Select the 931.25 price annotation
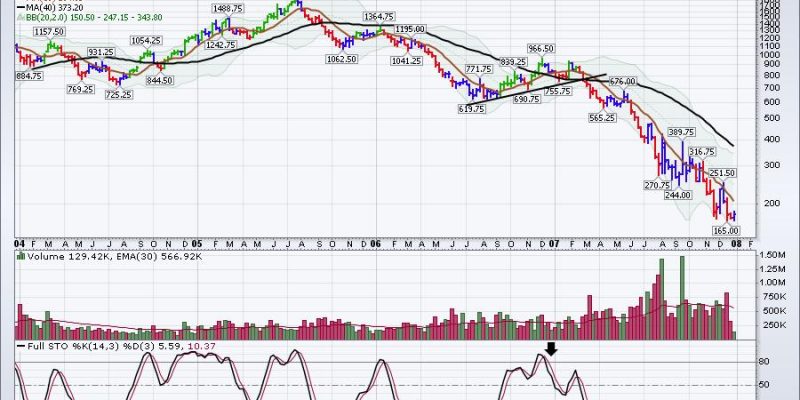This screenshot has width=800, height=400. point(101,52)
